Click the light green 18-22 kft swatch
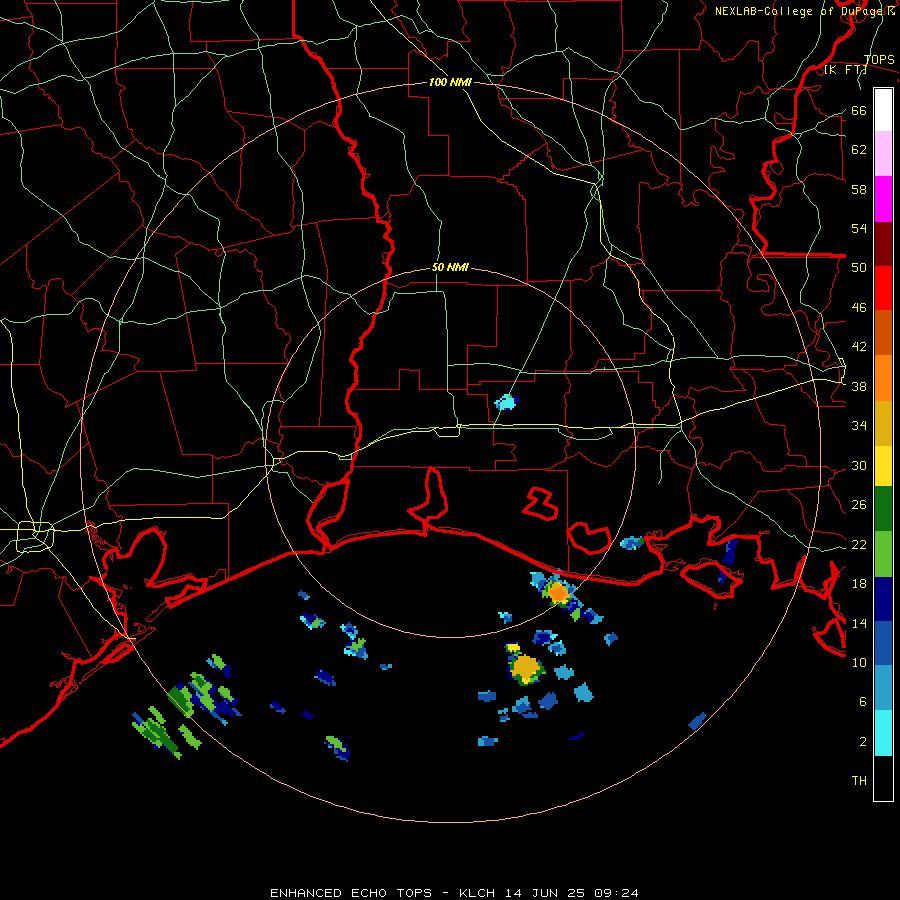The width and height of the screenshot is (900, 900). pos(883,554)
